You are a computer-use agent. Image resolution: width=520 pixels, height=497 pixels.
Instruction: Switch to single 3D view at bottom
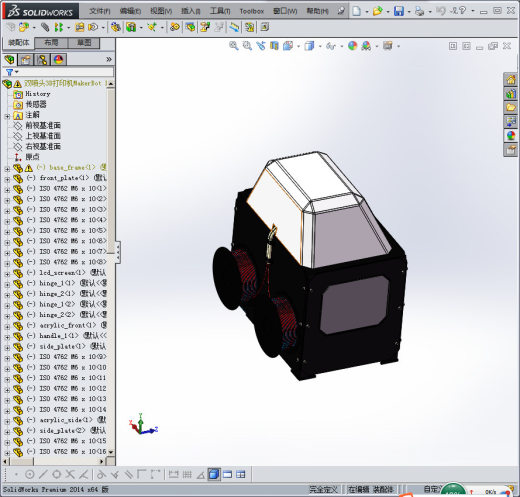pos(214,474)
